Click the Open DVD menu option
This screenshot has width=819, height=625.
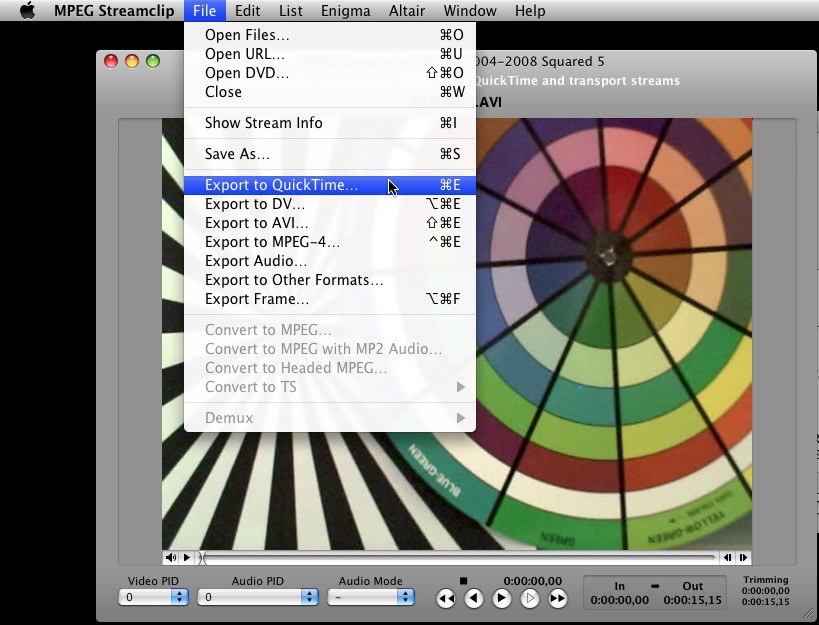coord(247,73)
